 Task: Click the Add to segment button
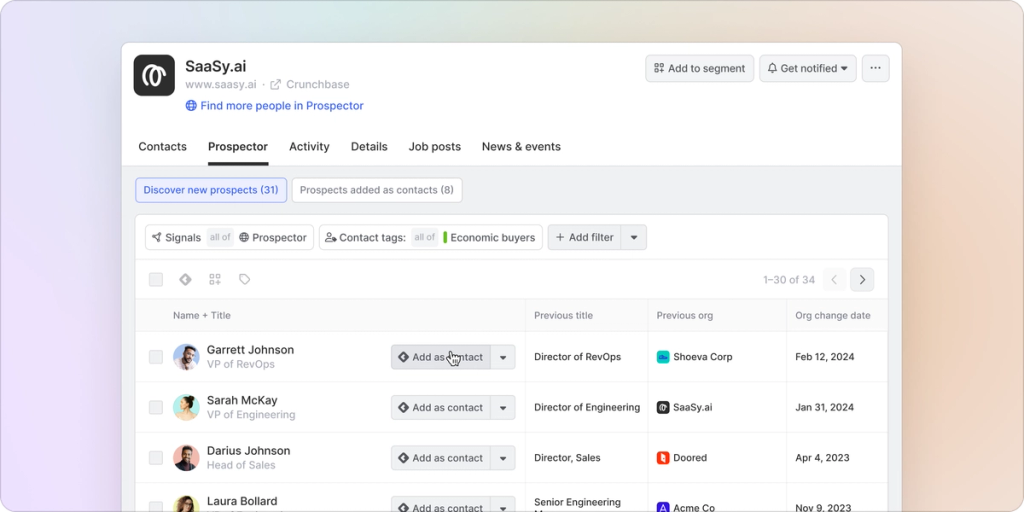699,69
